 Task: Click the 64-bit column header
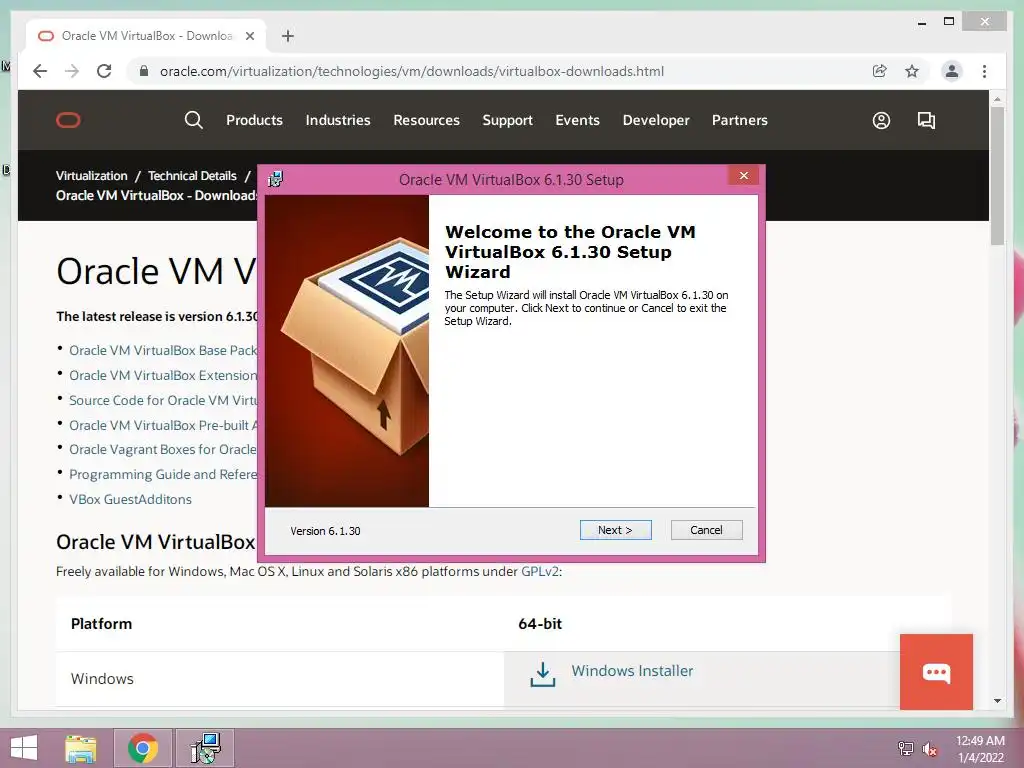point(539,624)
